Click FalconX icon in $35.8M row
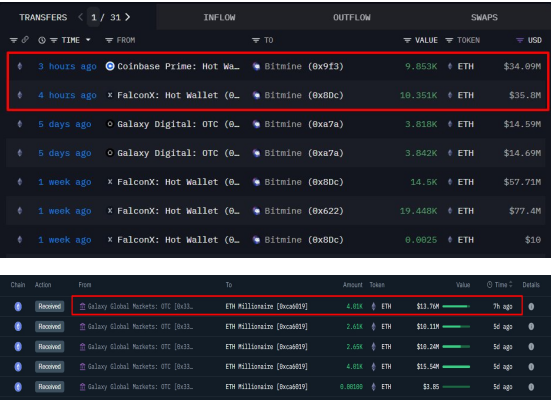 point(110,95)
